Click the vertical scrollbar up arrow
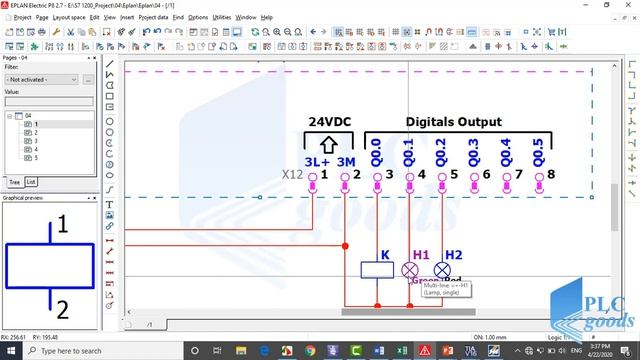Viewport: 640px width, 360px height. pos(615,65)
